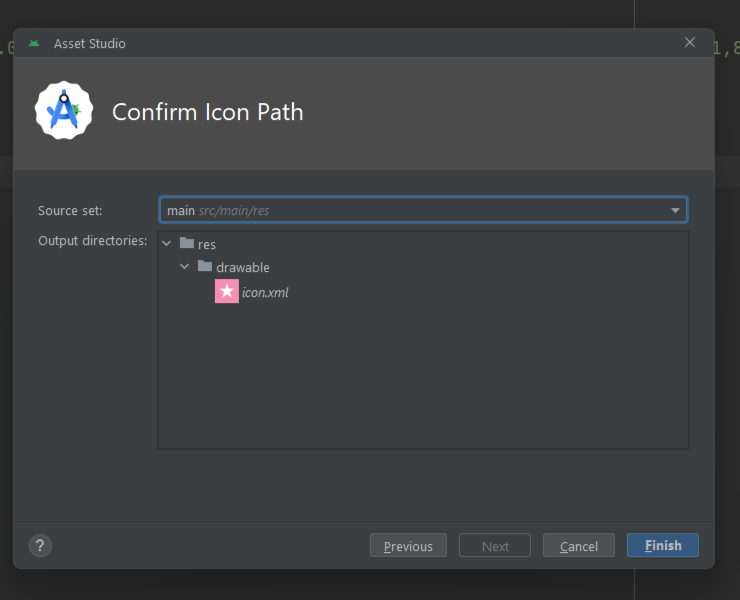This screenshot has width=740, height=600.
Task: Click the Confirm Icon Path heading
Action: (x=208, y=112)
